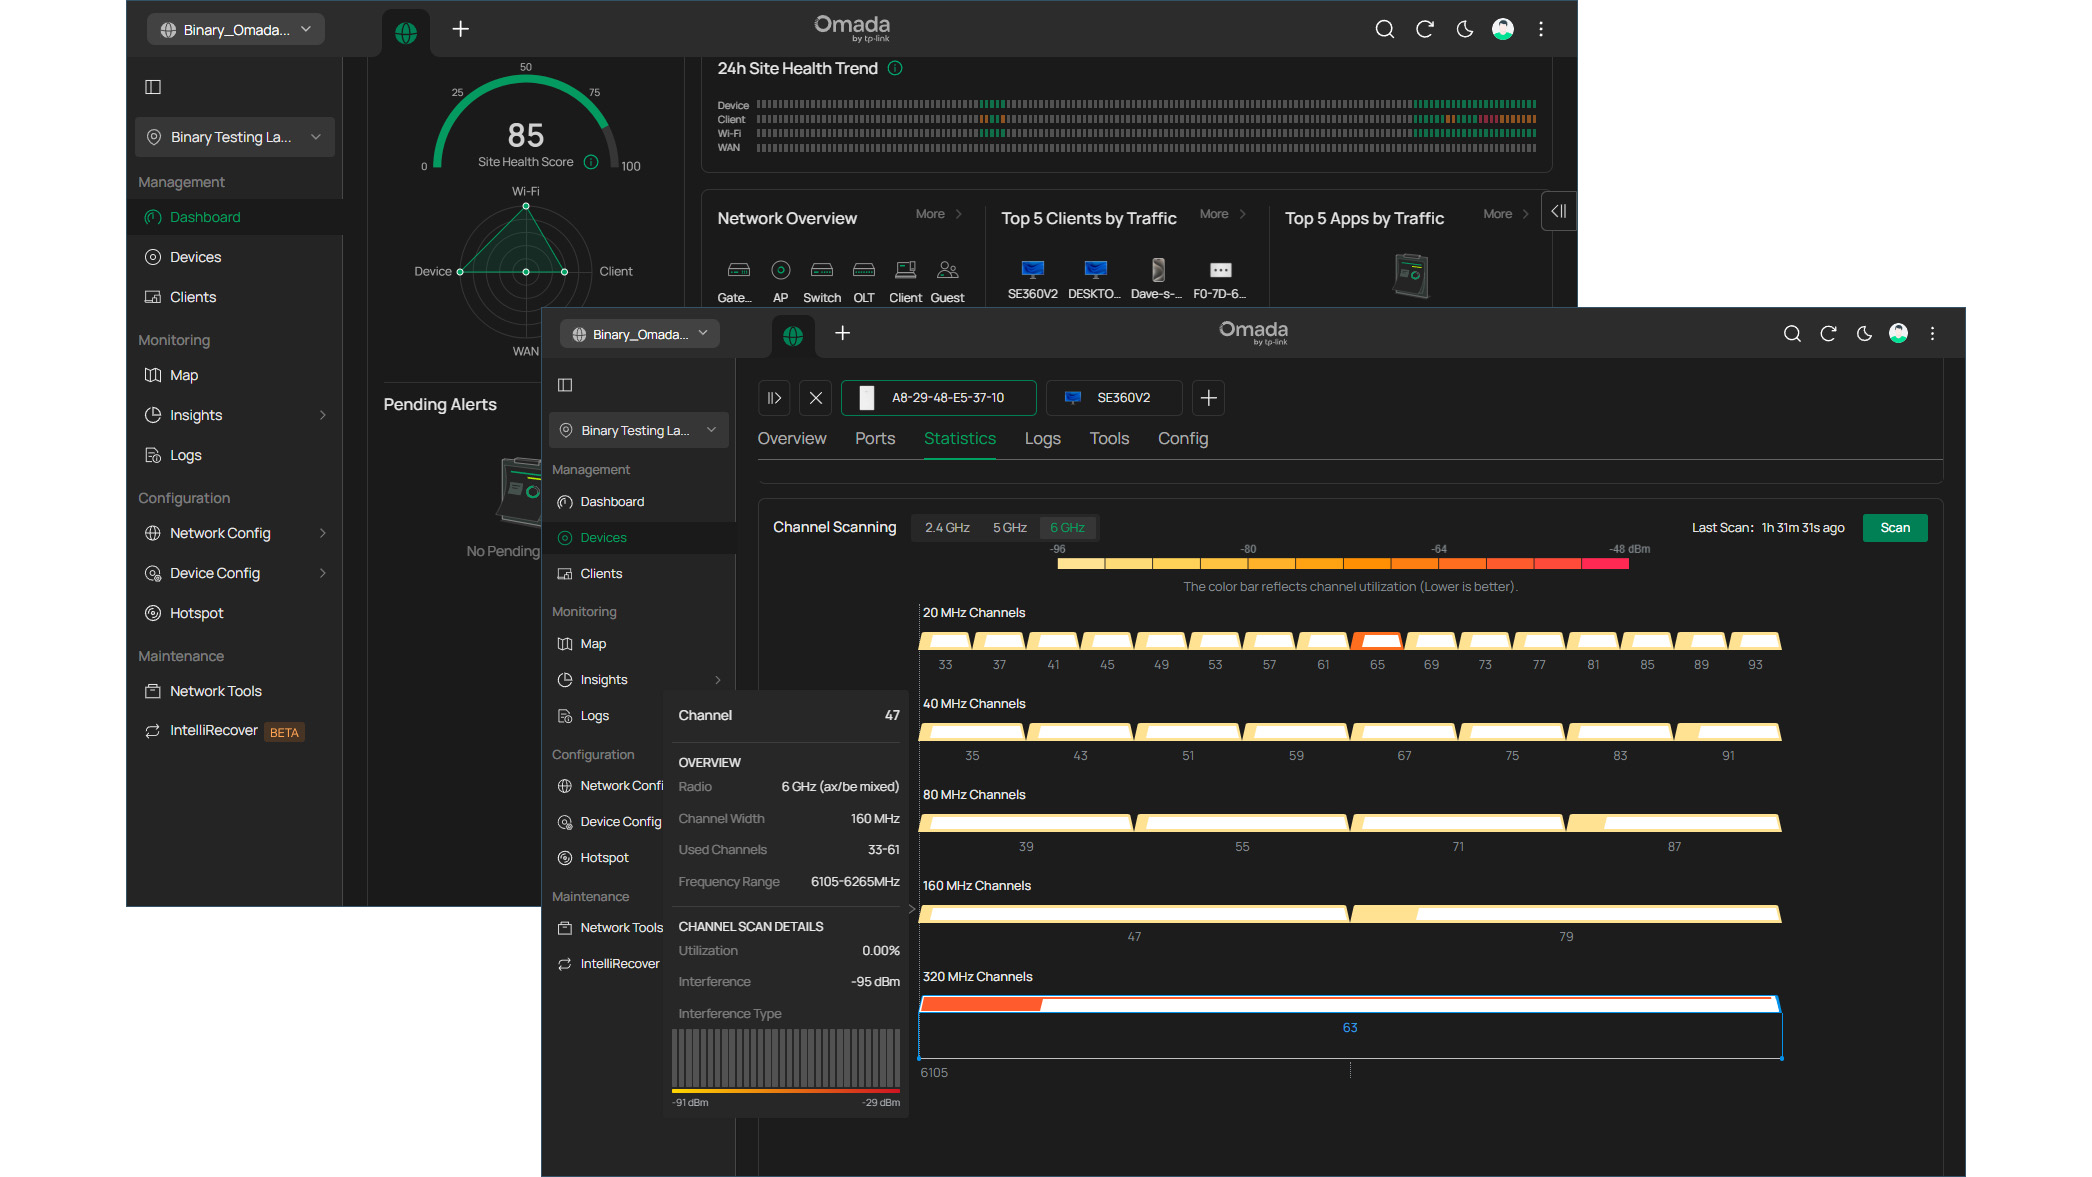Click green globe tab in back window

pyautogui.click(x=406, y=33)
